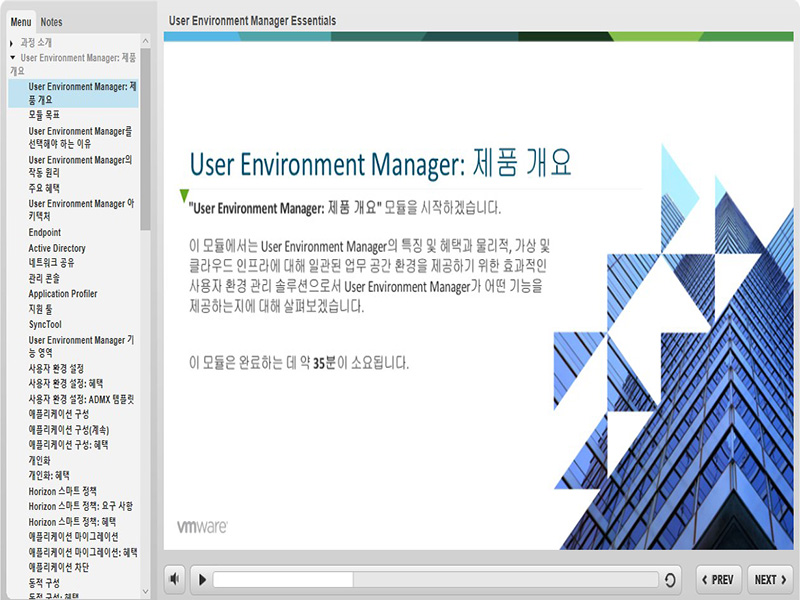Image resolution: width=800 pixels, height=600 pixels.
Task: Advance to the next slide with NEXT
Action: click(770, 580)
